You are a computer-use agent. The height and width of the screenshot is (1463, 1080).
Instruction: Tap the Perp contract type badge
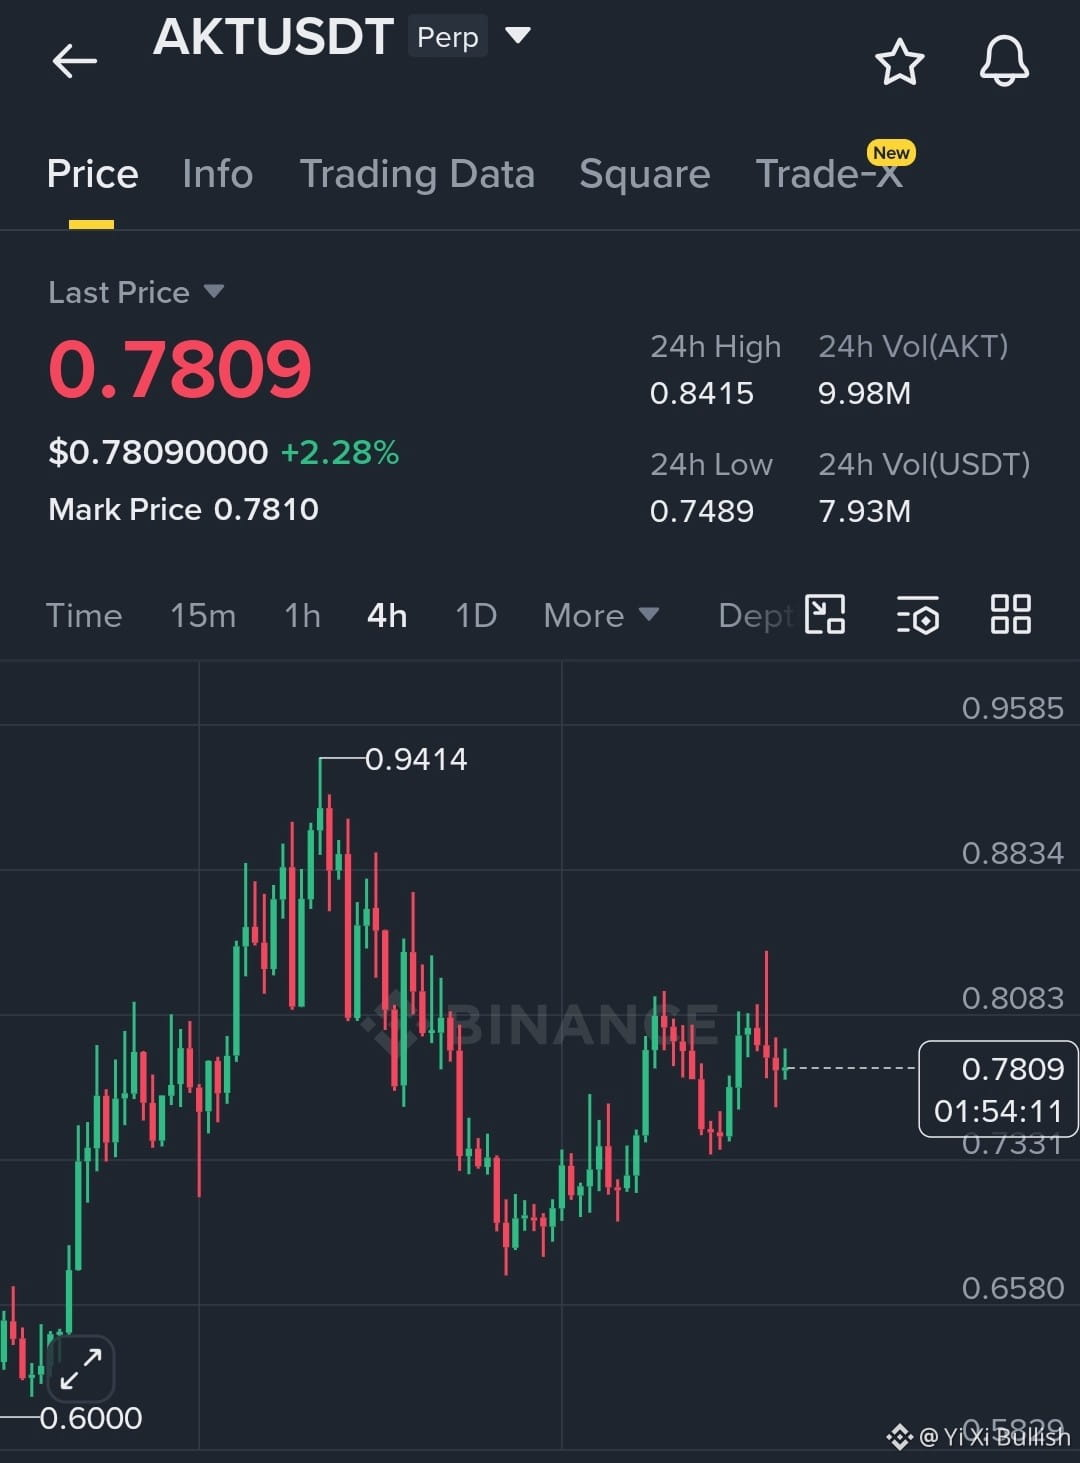[x=448, y=37]
